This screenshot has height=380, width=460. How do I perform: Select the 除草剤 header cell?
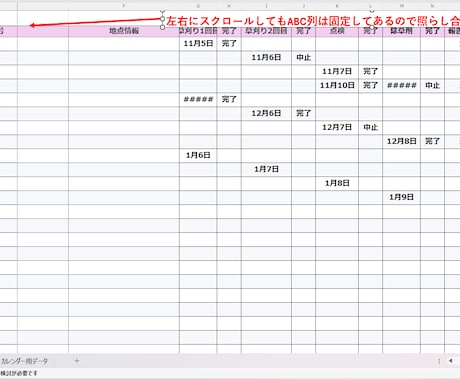(x=402, y=31)
